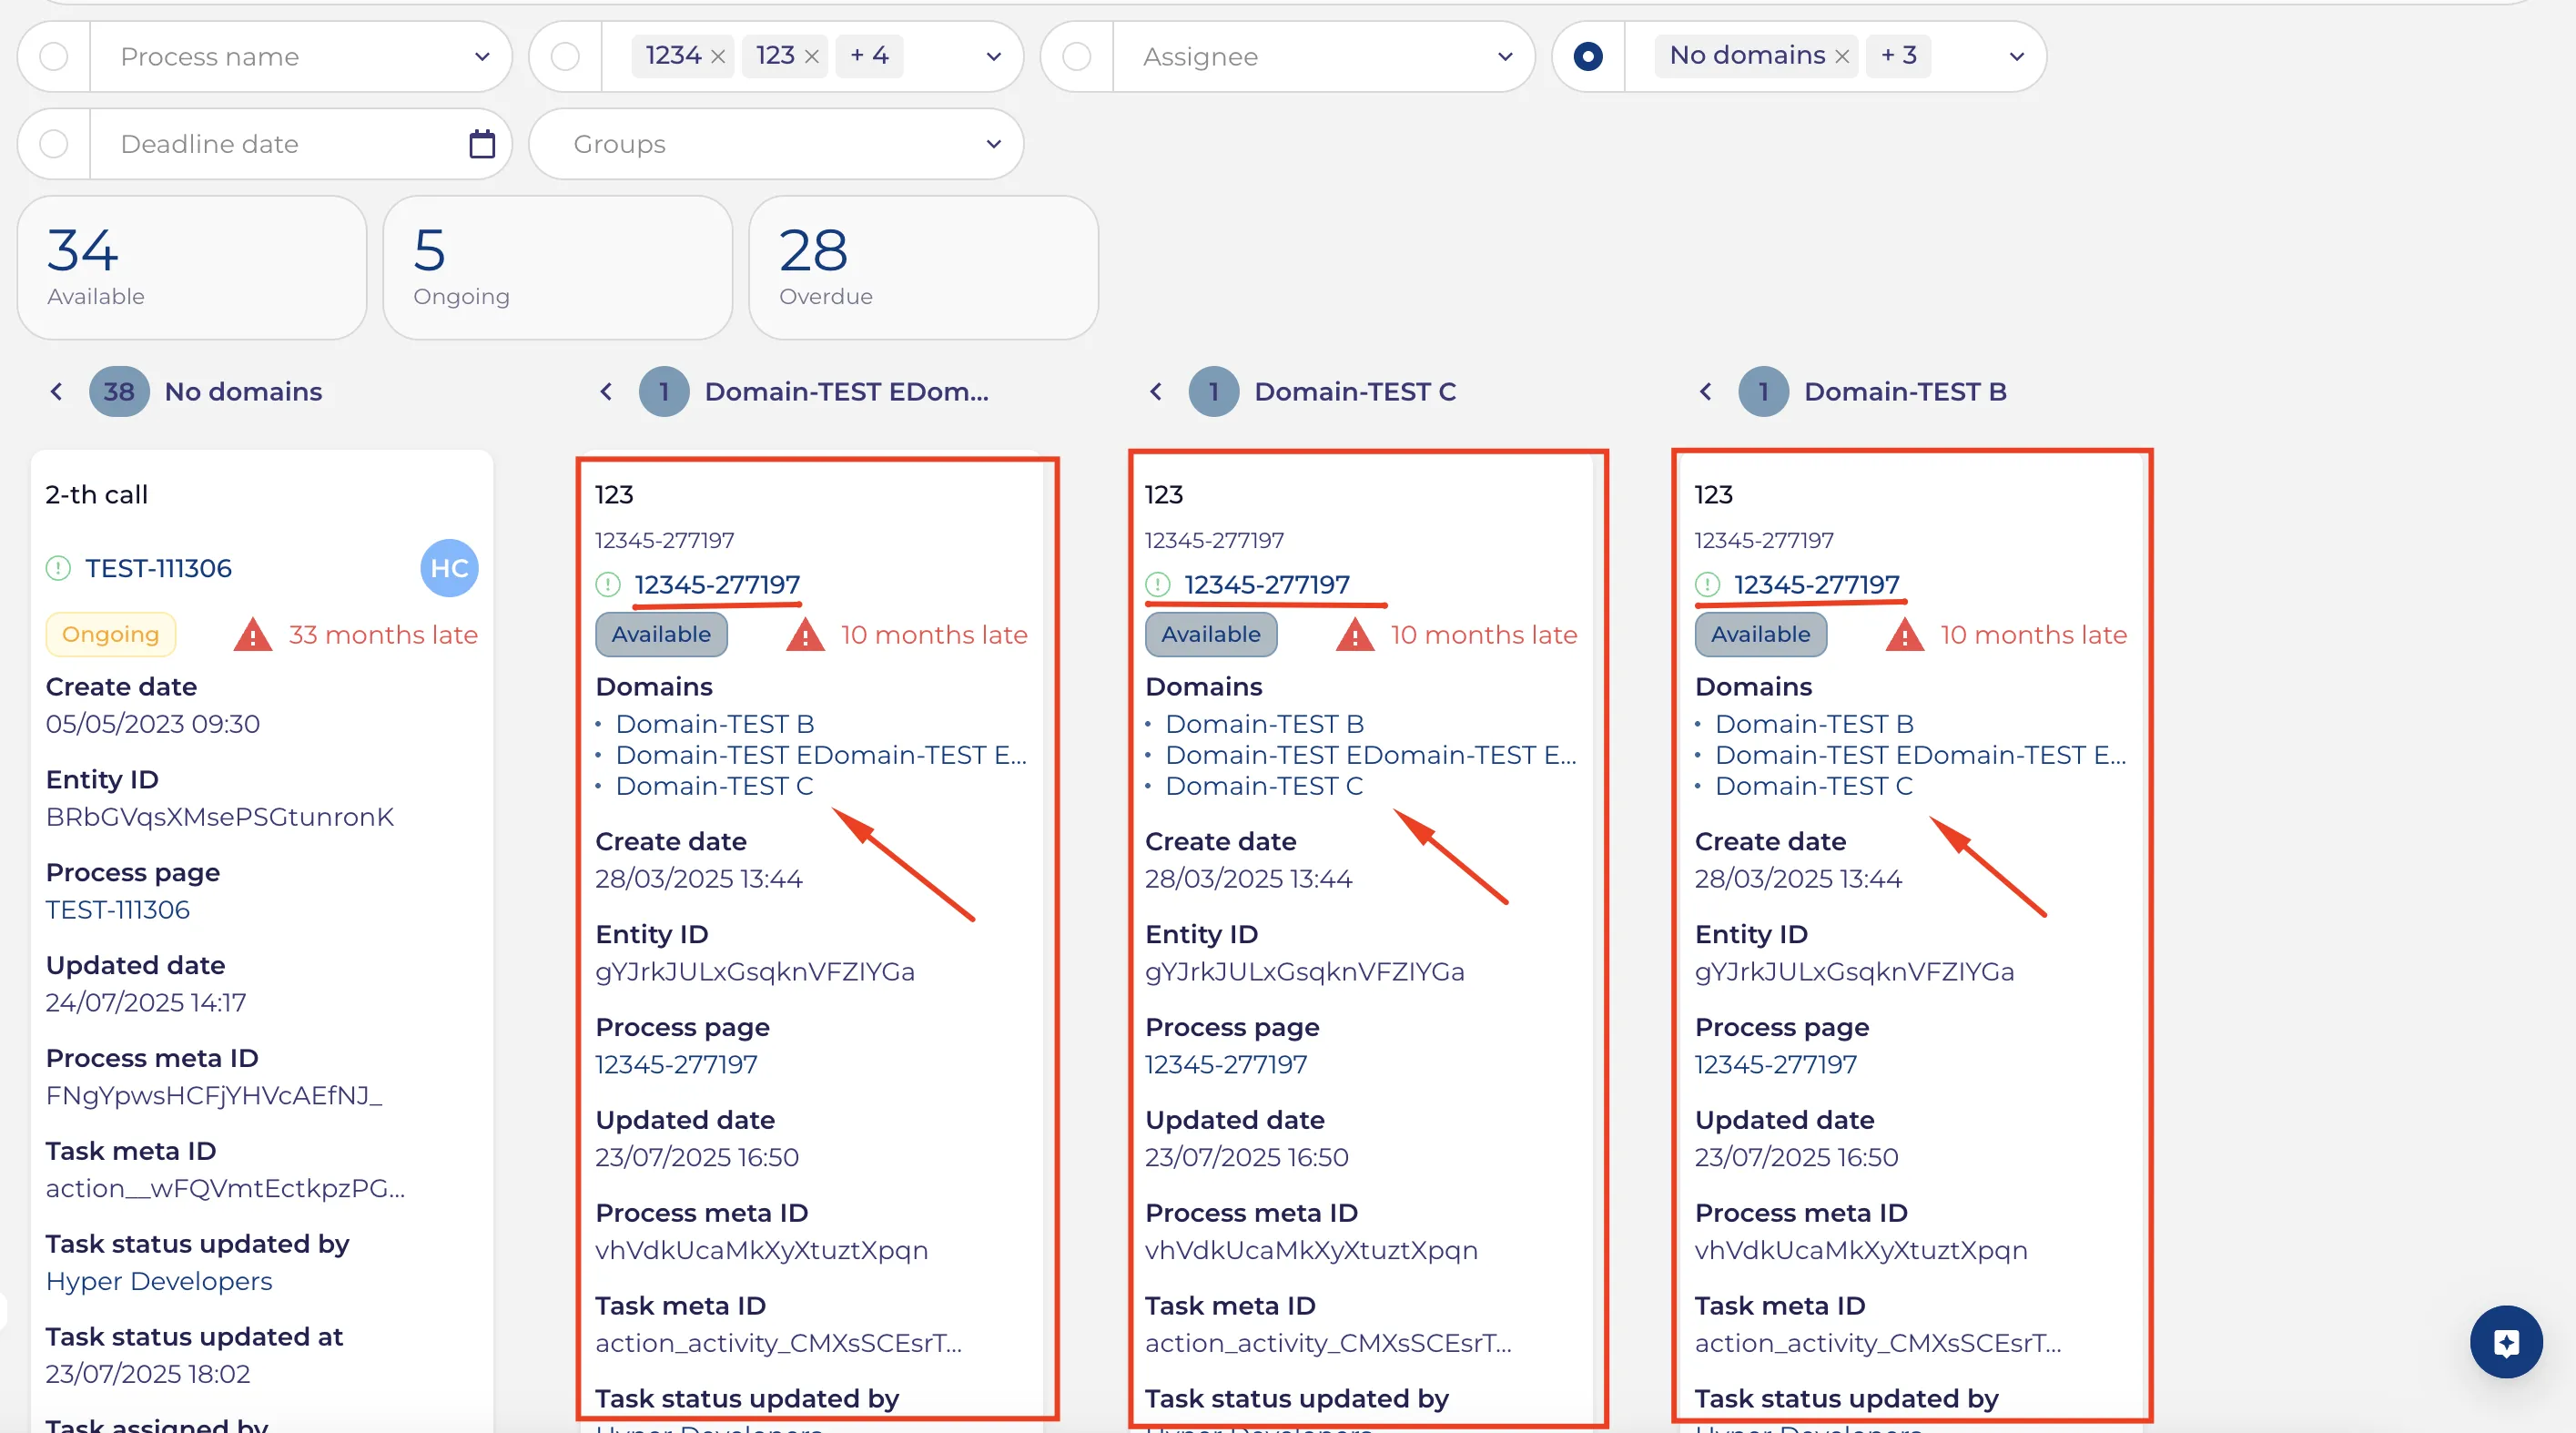Screen dimensions: 2576x1433
Task: Click the 38 count badge for No domains
Action: tap(119, 391)
